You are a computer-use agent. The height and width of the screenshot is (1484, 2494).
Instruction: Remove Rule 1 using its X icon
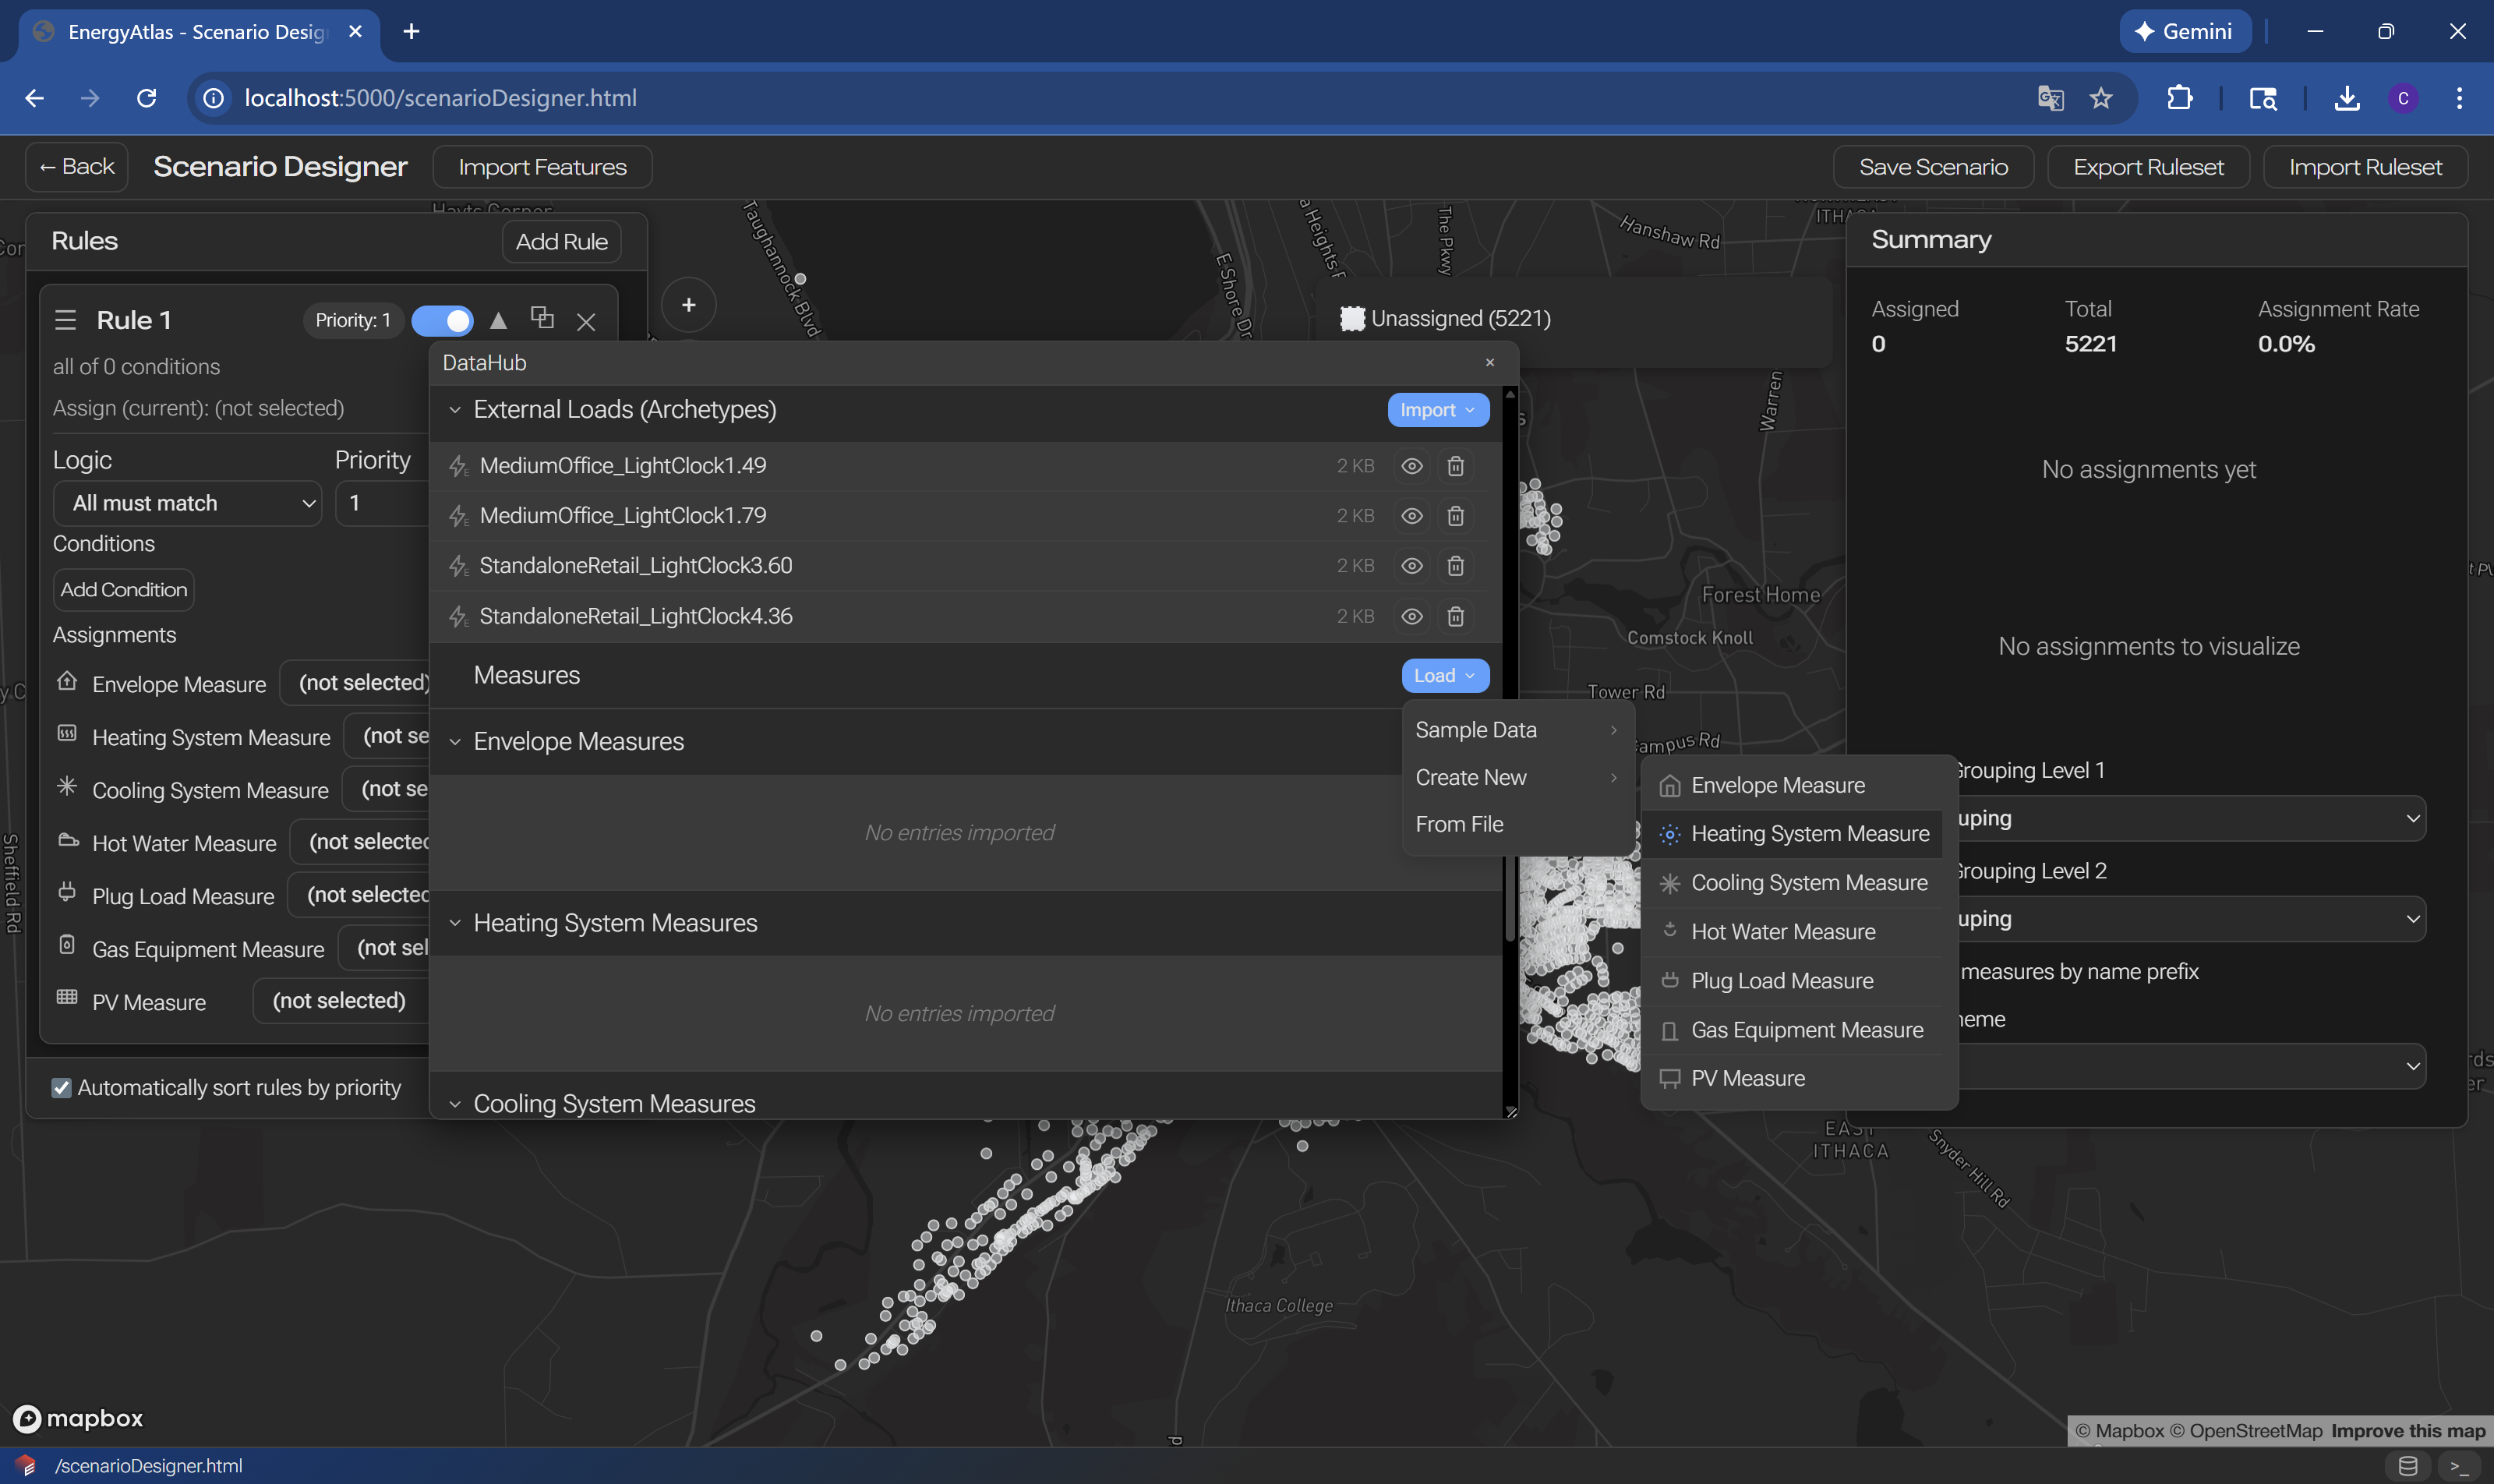click(586, 321)
